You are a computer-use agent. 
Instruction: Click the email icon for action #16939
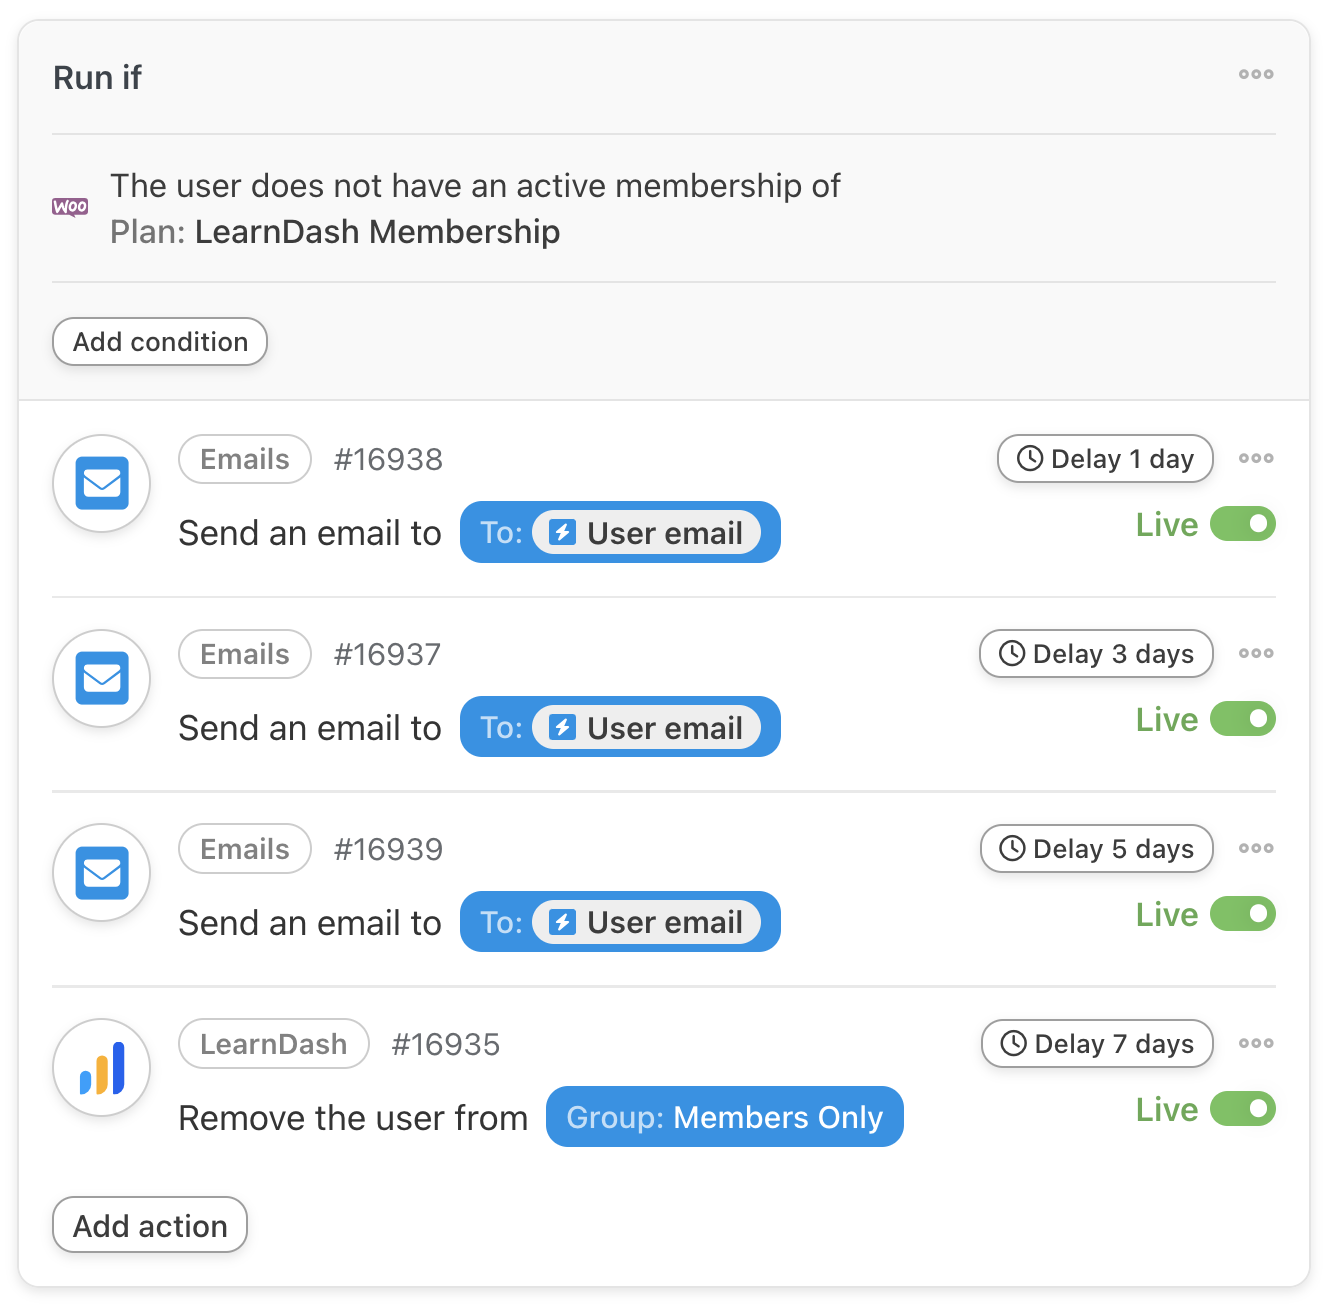(102, 873)
